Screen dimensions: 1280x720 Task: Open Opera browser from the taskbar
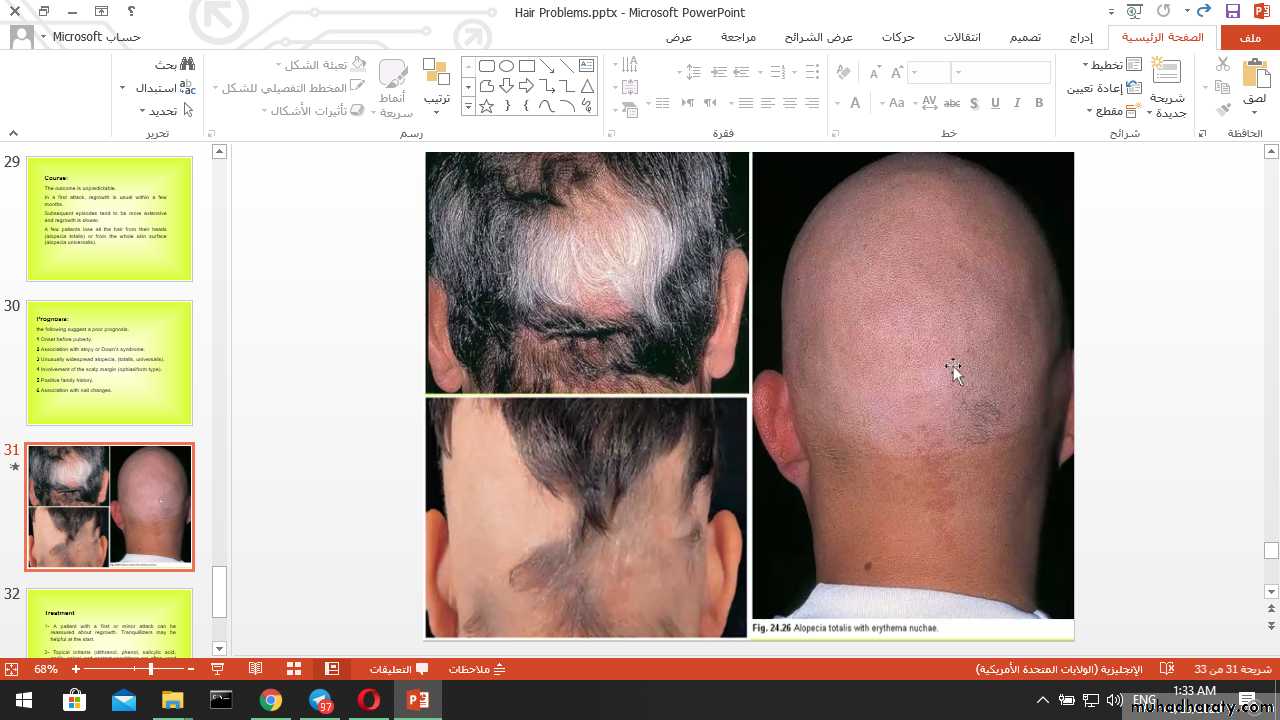coord(369,700)
